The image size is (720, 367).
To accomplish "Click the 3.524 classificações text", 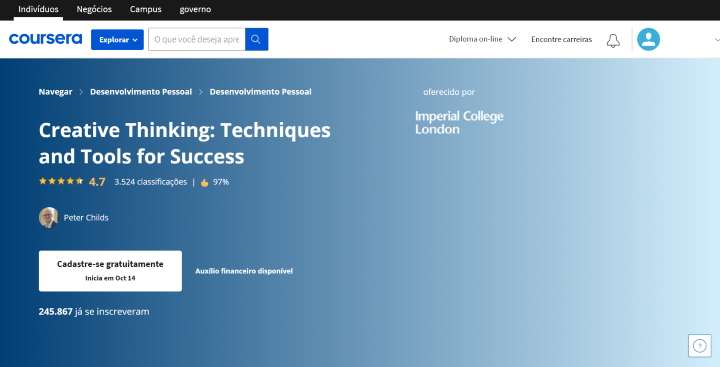I will (x=151, y=182).
